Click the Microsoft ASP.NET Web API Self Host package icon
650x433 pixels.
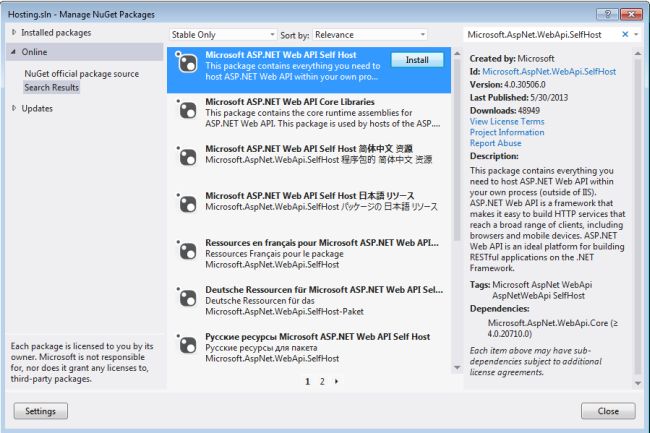click(187, 63)
